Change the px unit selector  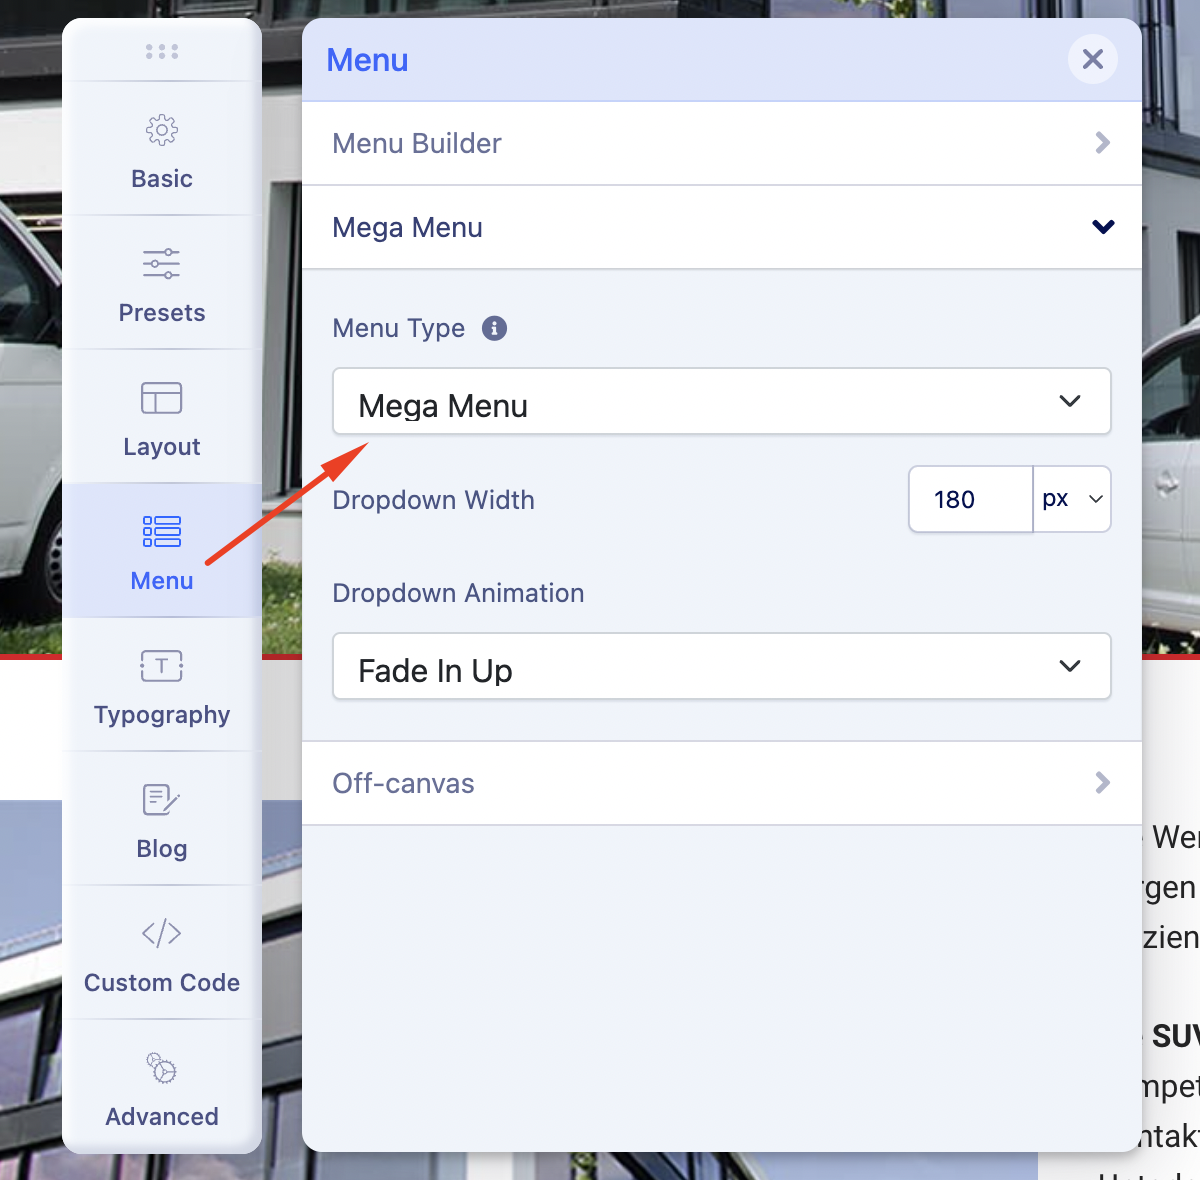pyautogui.click(x=1072, y=499)
